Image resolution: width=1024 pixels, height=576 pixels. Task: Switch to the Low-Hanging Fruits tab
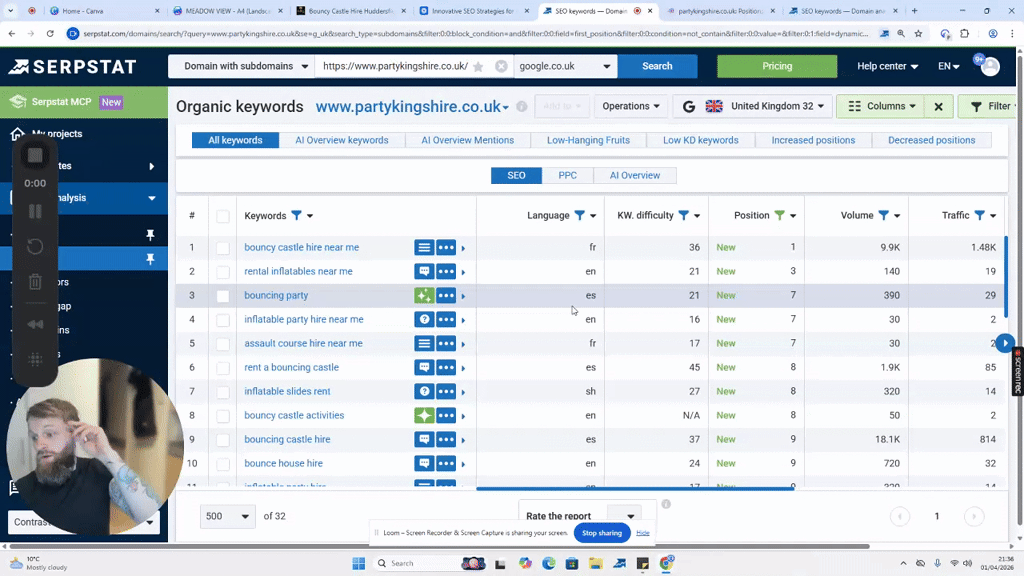point(588,140)
